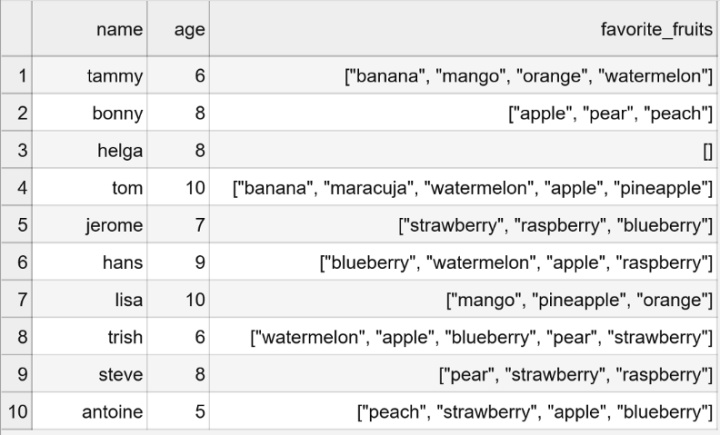Select the age cell in tom's row
Image resolution: width=720 pixels, height=435 pixels.
point(194,188)
